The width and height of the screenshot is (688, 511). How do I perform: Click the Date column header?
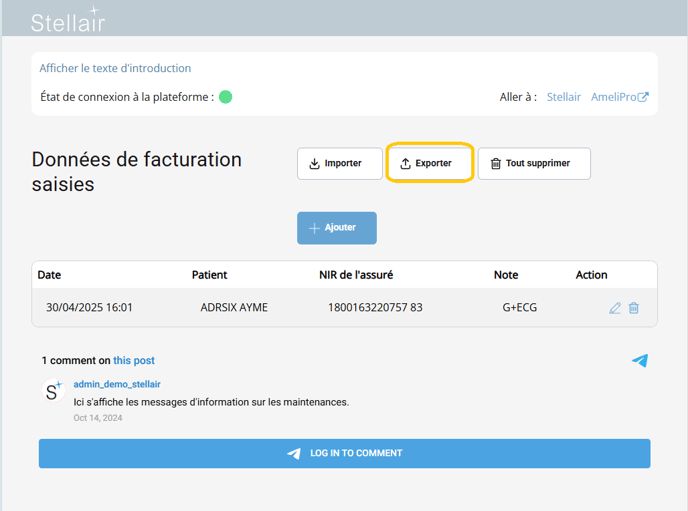pos(50,275)
